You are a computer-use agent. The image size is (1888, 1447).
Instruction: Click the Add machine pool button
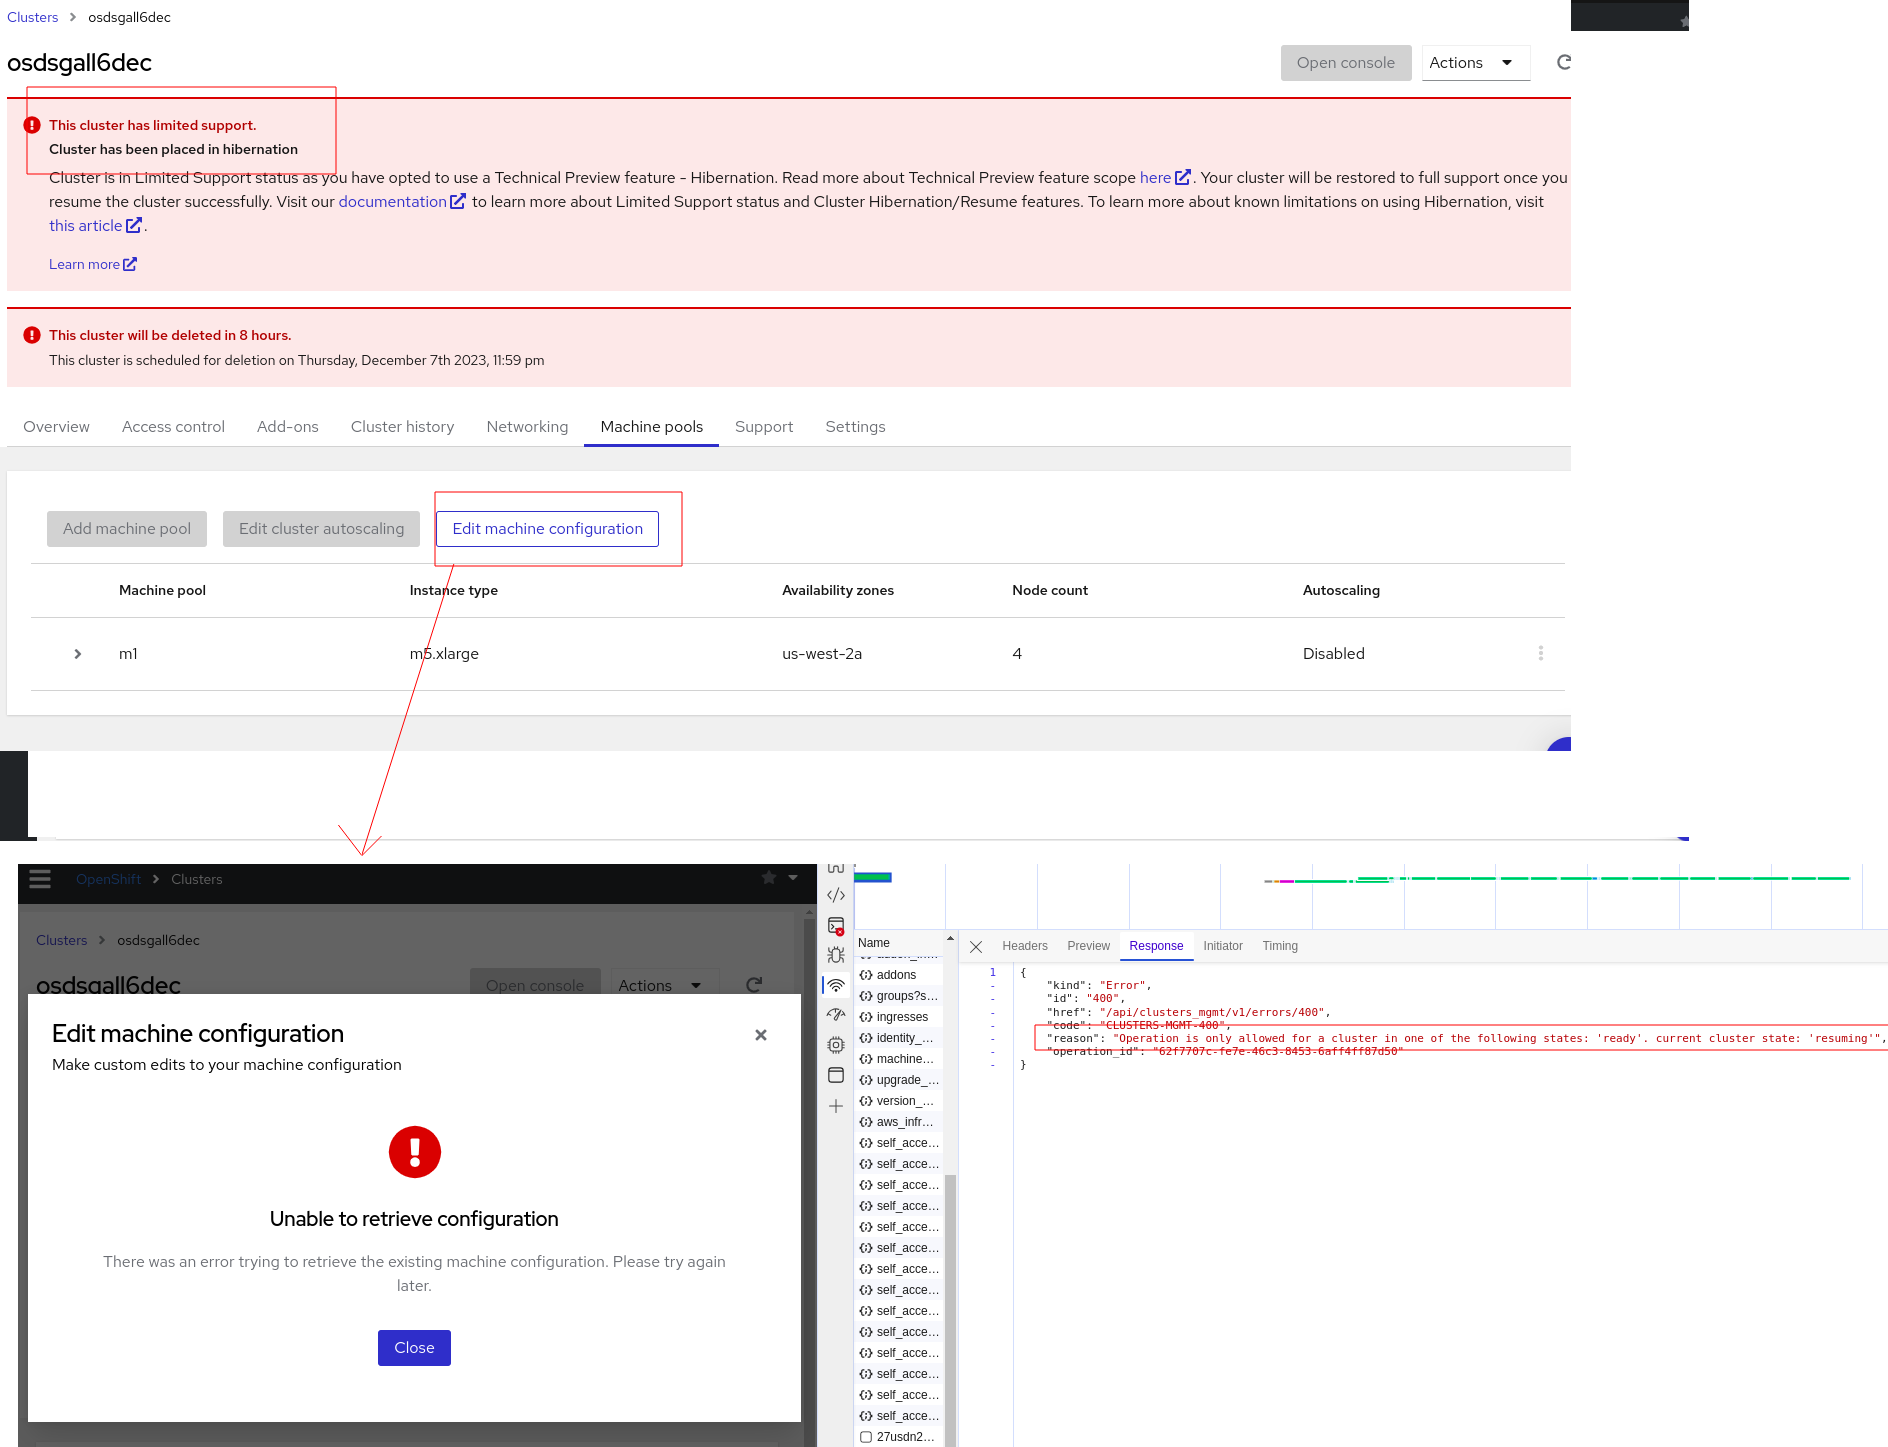click(x=127, y=529)
